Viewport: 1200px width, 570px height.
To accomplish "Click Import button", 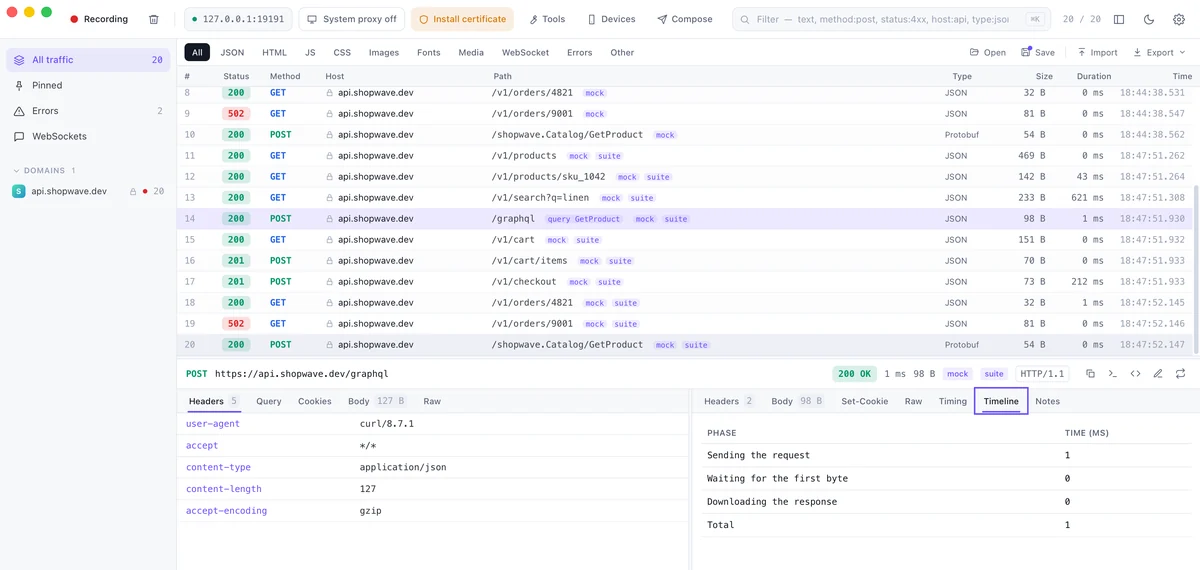I will pos(1097,52).
